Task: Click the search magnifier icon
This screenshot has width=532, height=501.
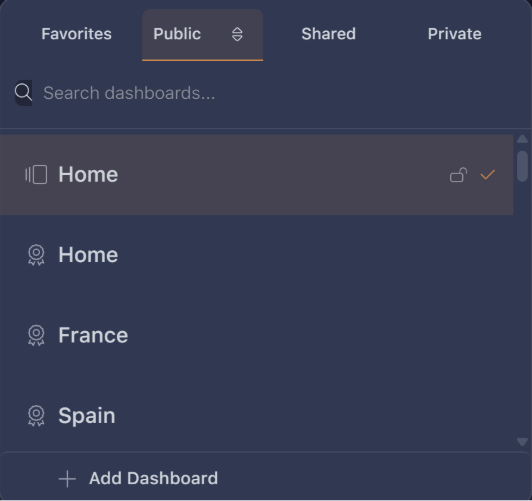Action: click(x=23, y=93)
